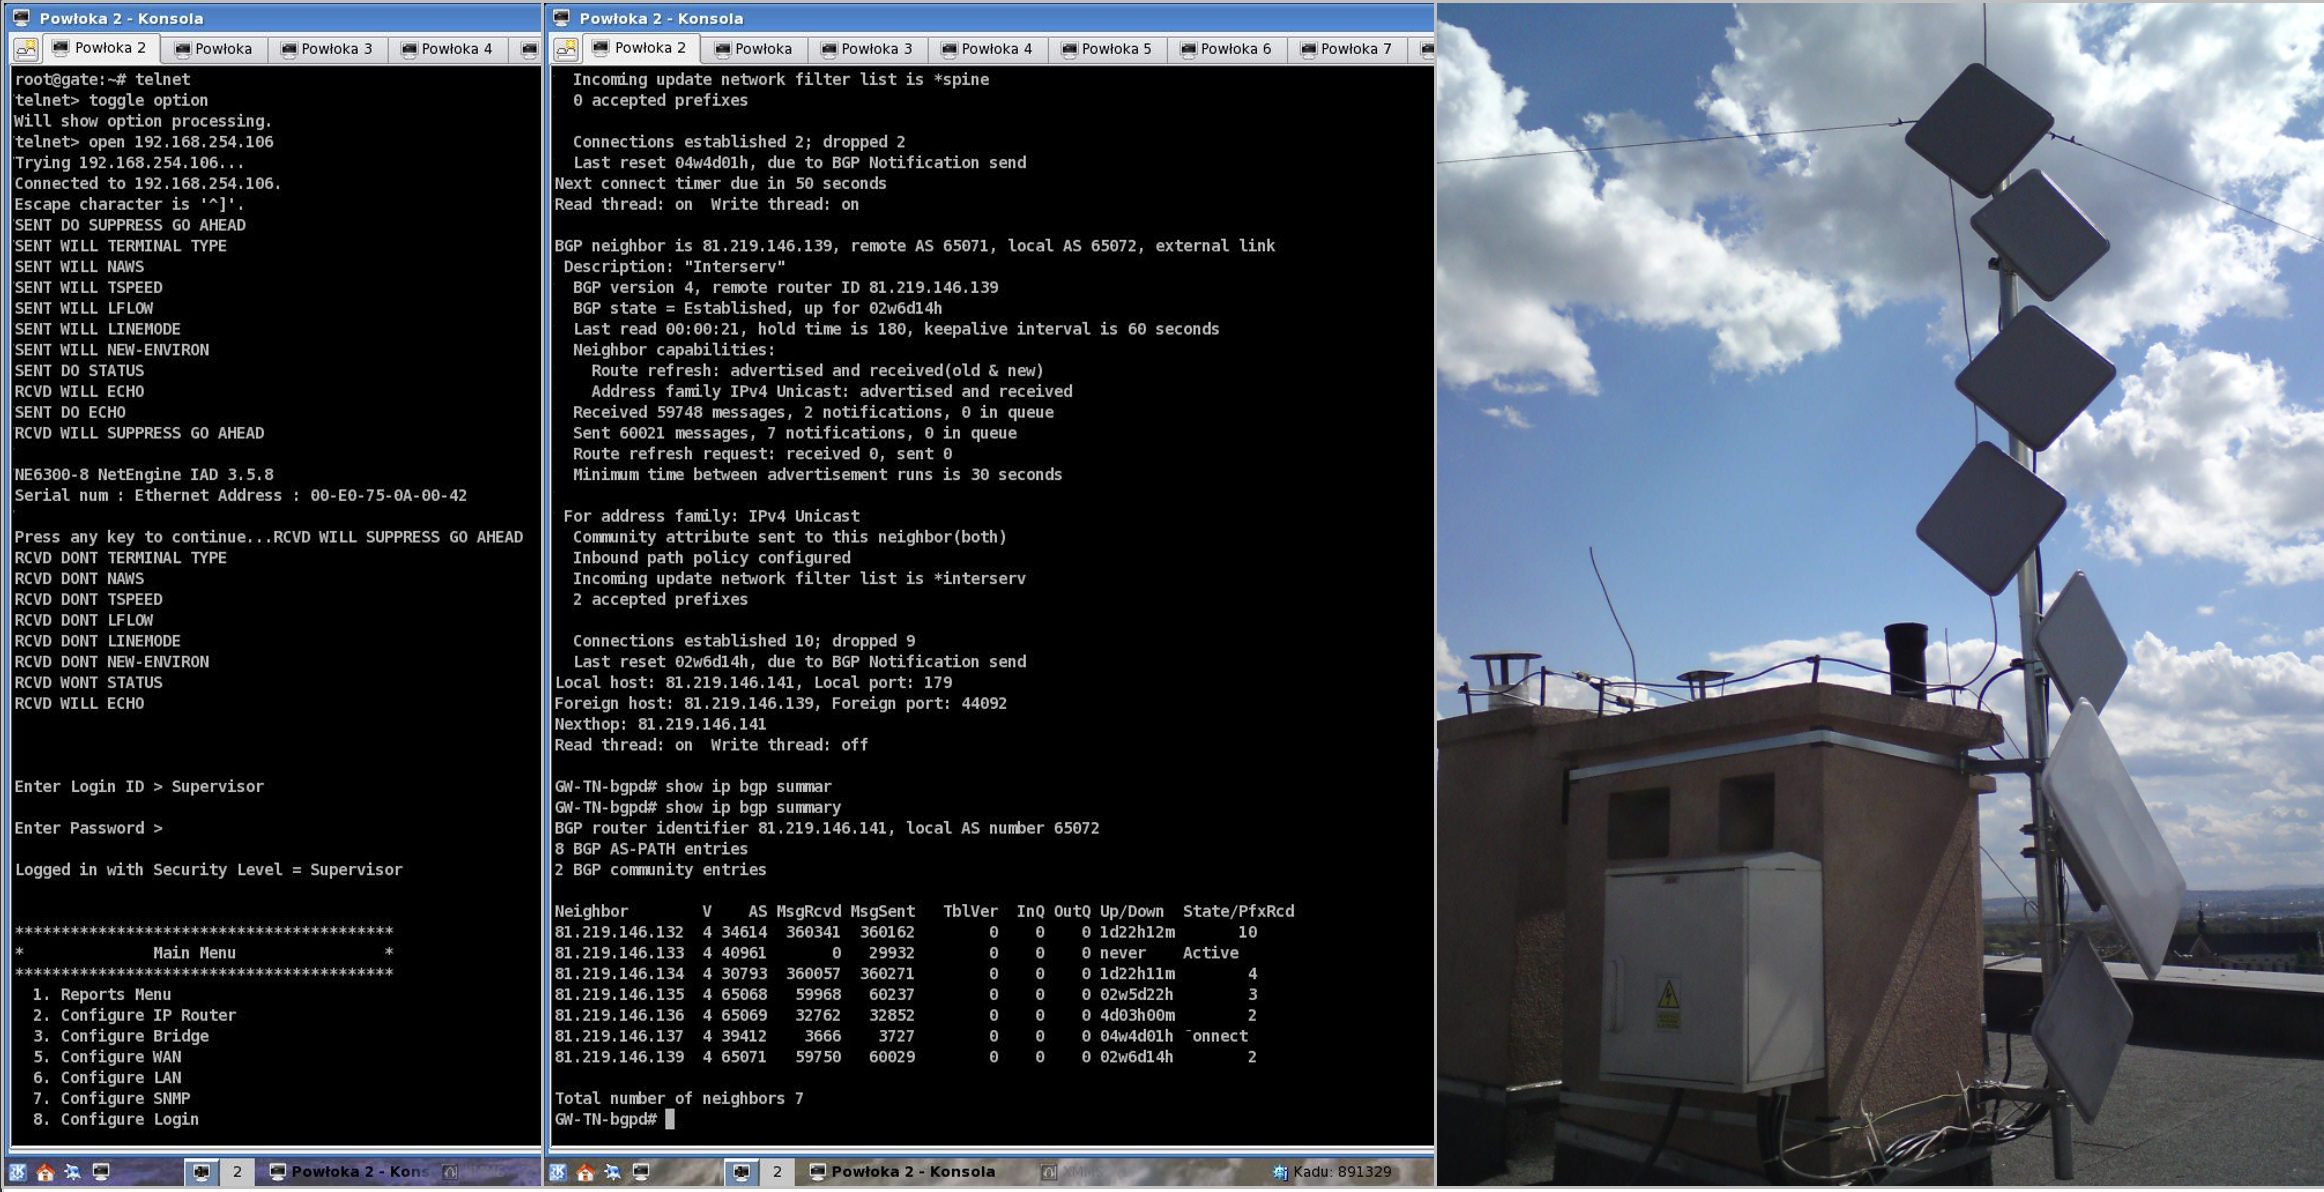Click home folder icon on left panel
Screen dimensions: 2324x1192
tap(45, 1172)
